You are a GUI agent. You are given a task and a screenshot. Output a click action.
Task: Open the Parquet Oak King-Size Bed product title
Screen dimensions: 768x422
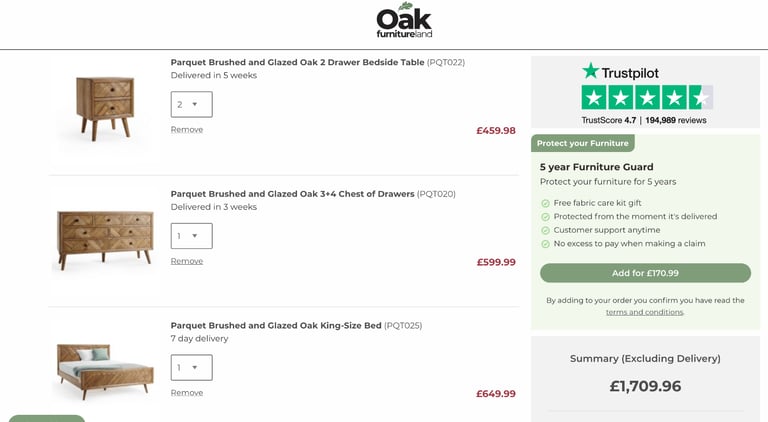(276, 326)
